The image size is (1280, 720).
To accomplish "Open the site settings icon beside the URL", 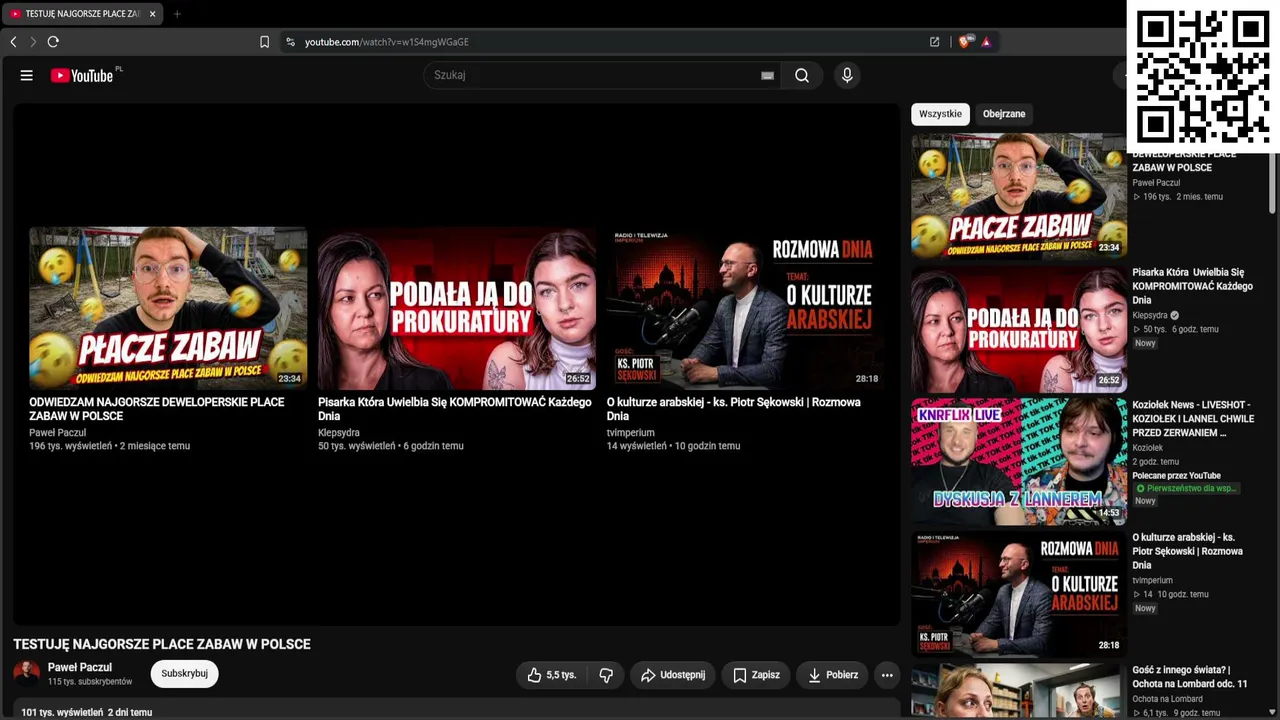I will click(x=290, y=42).
